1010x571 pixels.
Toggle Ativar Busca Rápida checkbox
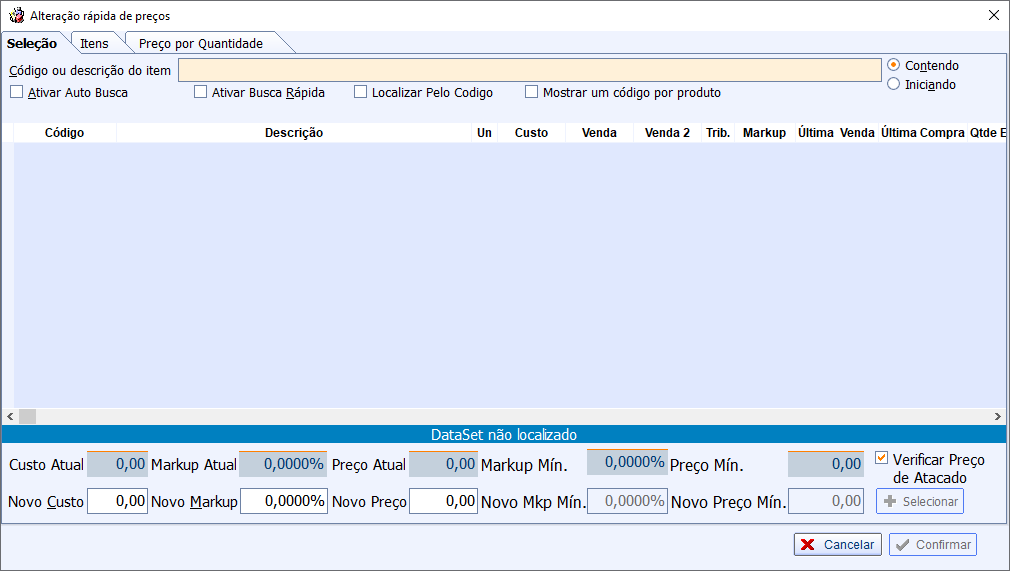click(x=201, y=92)
